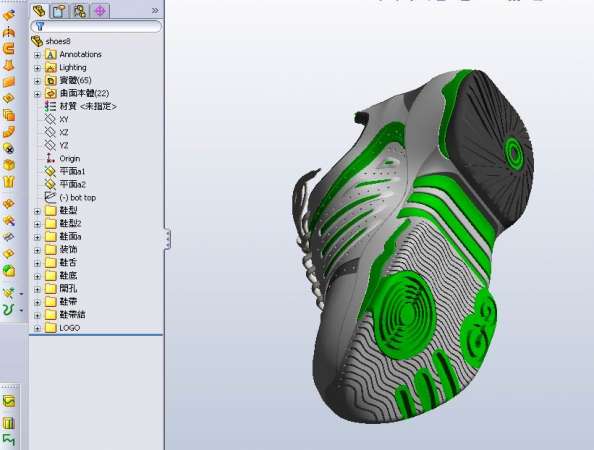Select the DimXpert crosshair tab icon

(100, 11)
